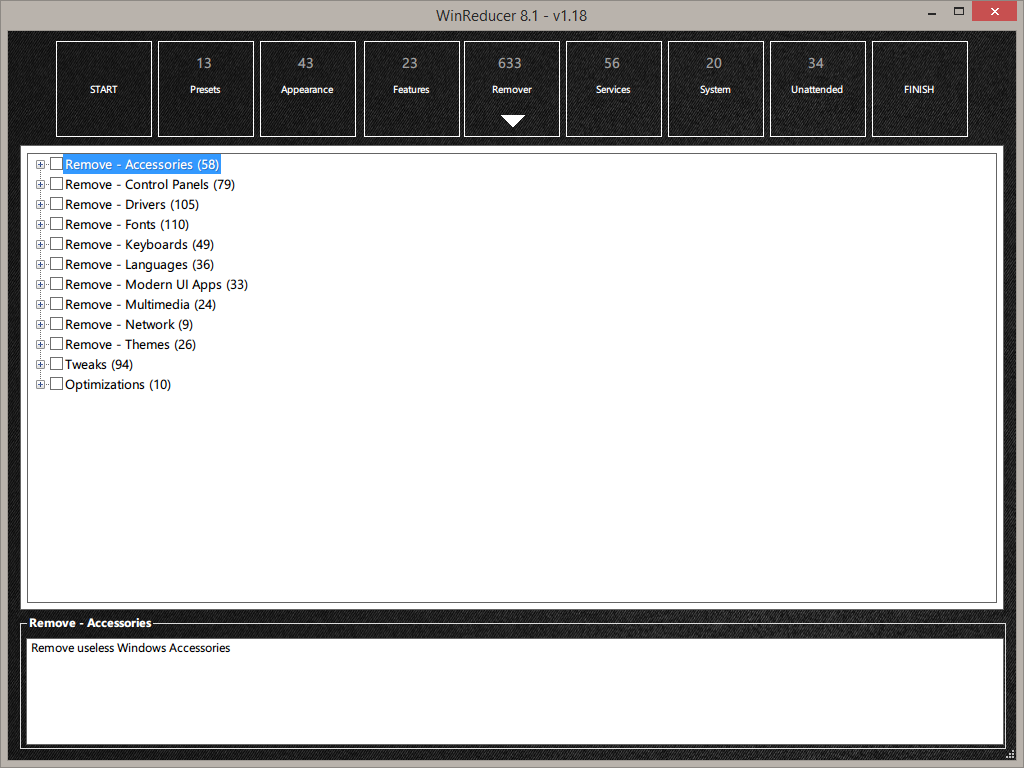Check the Remove - Accessories checkbox
The height and width of the screenshot is (768, 1024).
coord(57,164)
